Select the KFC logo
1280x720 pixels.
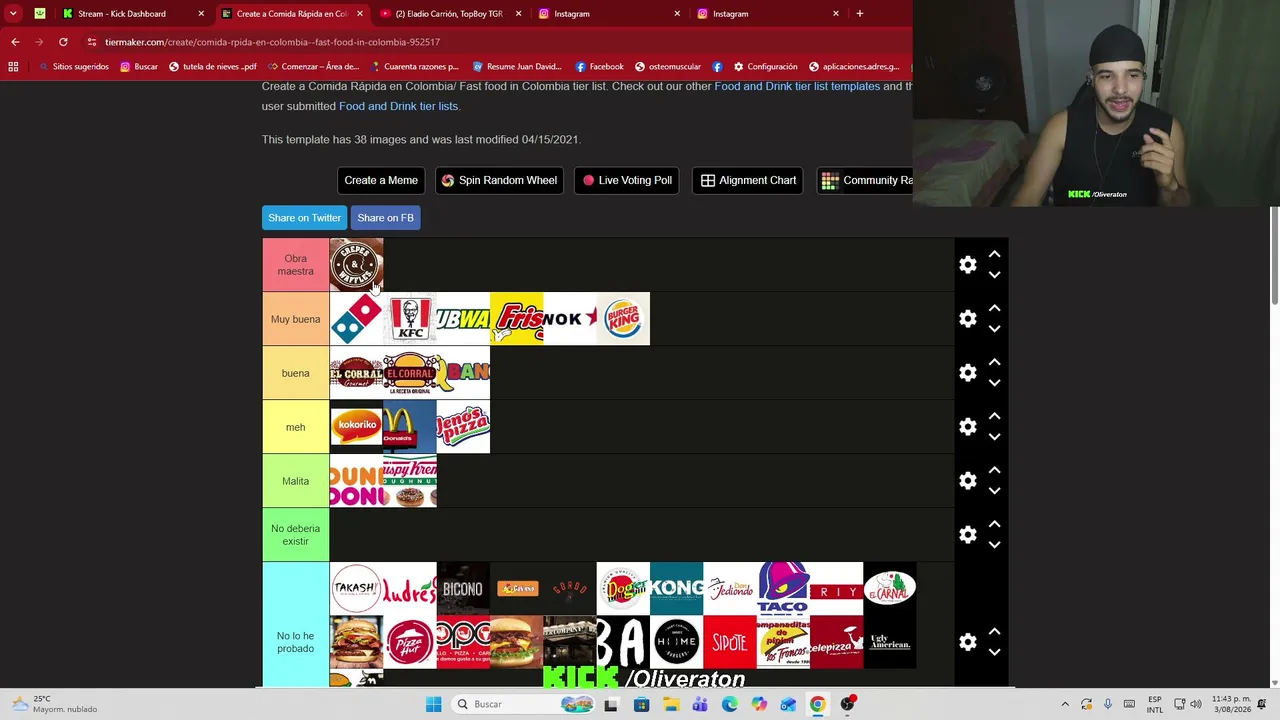410,319
